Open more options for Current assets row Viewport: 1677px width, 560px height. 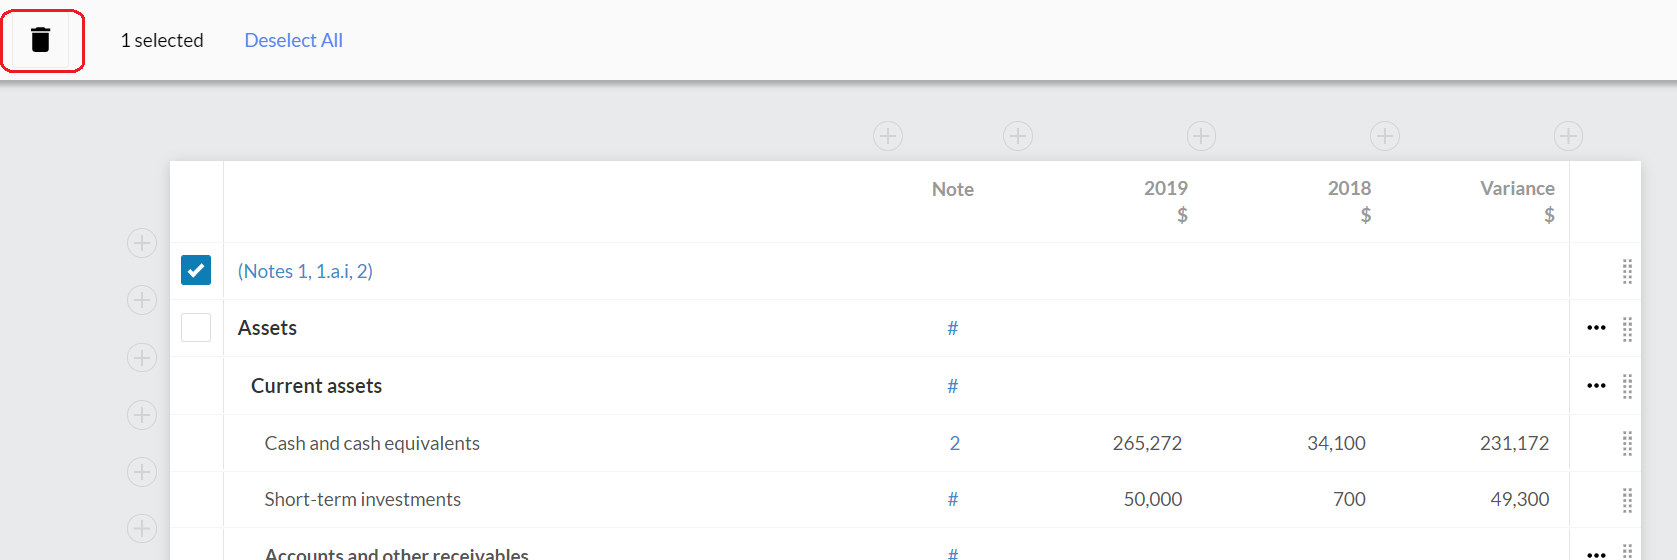[1596, 386]
